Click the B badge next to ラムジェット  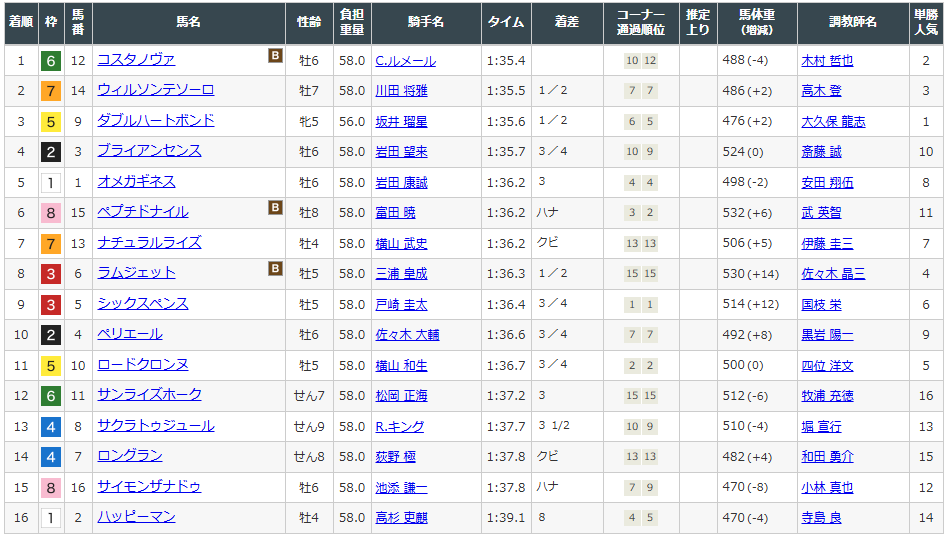(275, 269)
